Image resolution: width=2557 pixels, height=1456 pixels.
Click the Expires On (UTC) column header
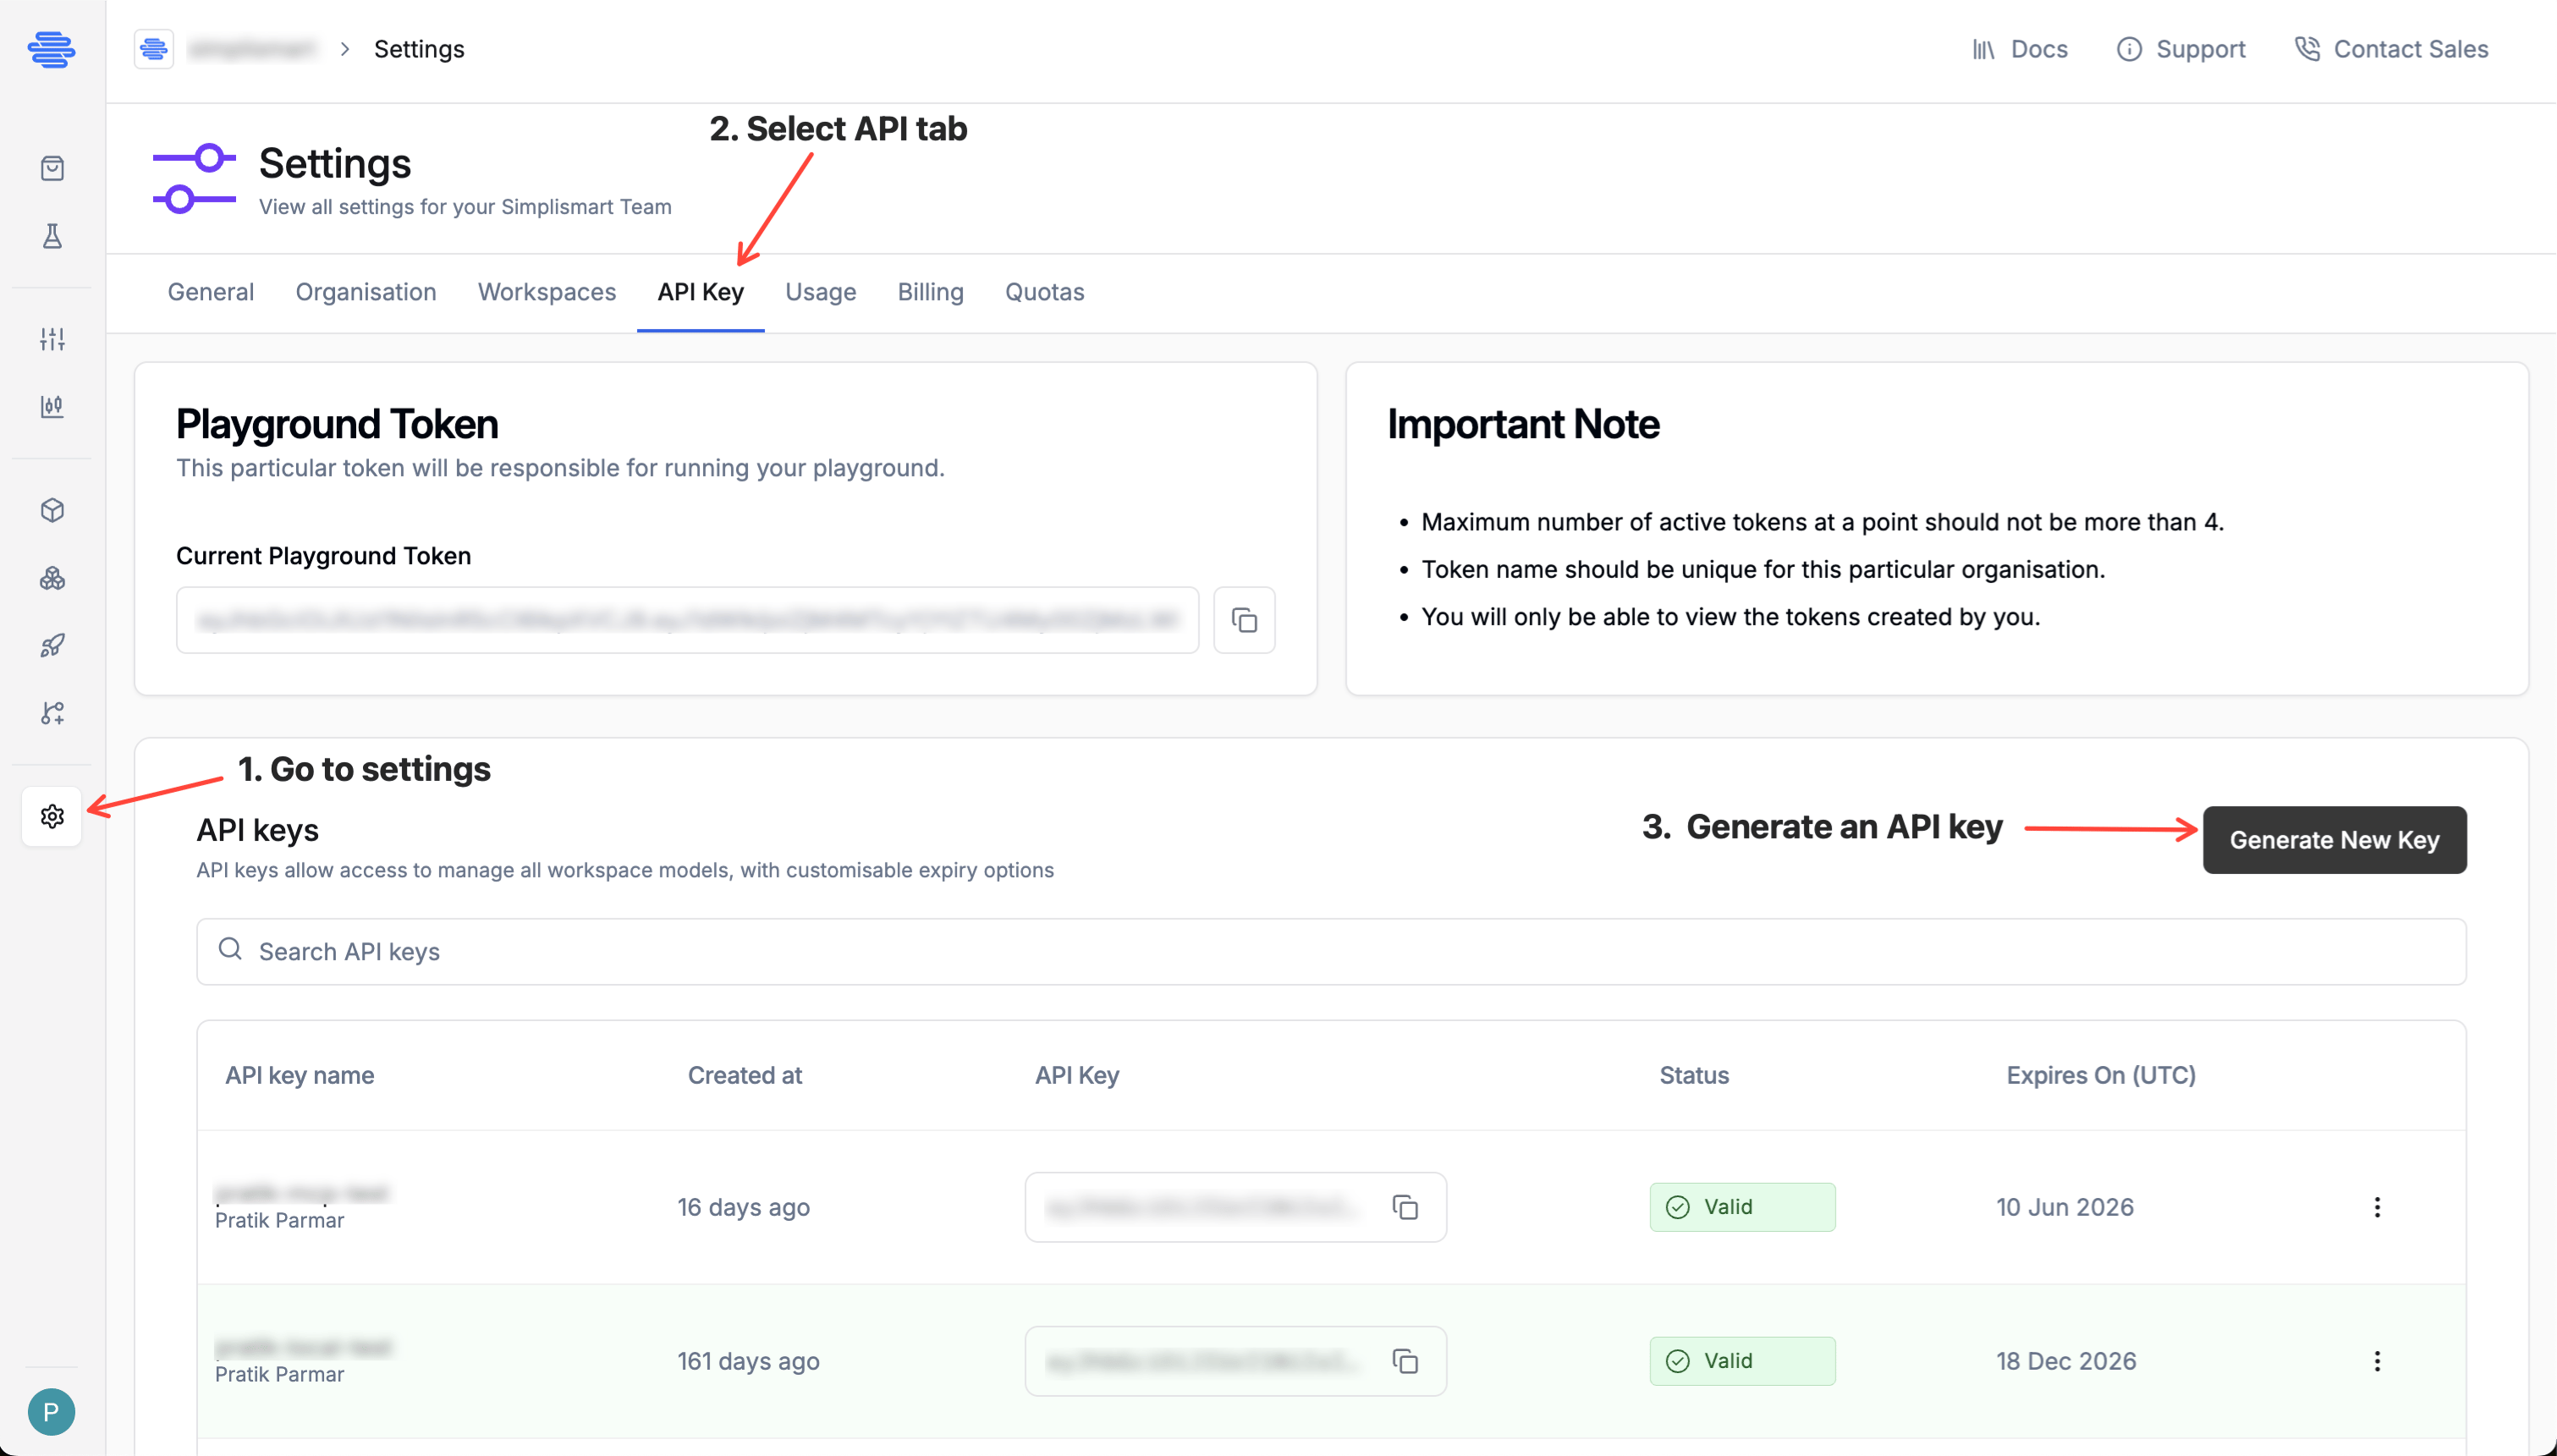click(x=2101, y=1075)
